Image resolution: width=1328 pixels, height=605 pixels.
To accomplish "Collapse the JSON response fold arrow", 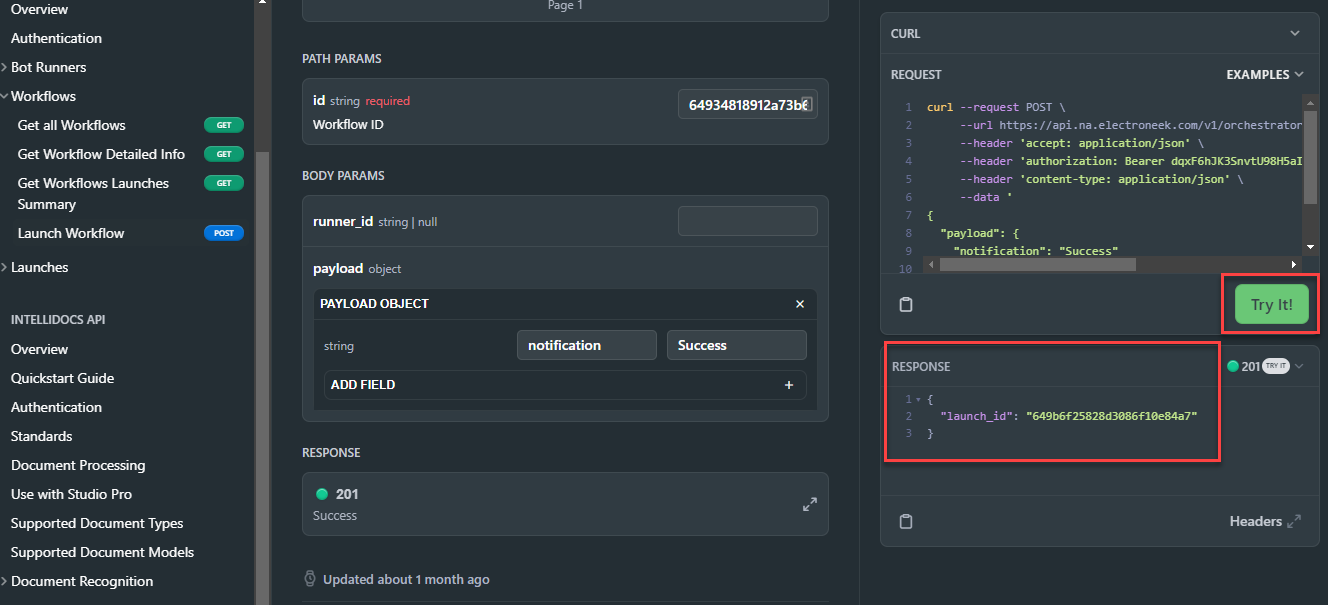I will click(x=918, y=400).
